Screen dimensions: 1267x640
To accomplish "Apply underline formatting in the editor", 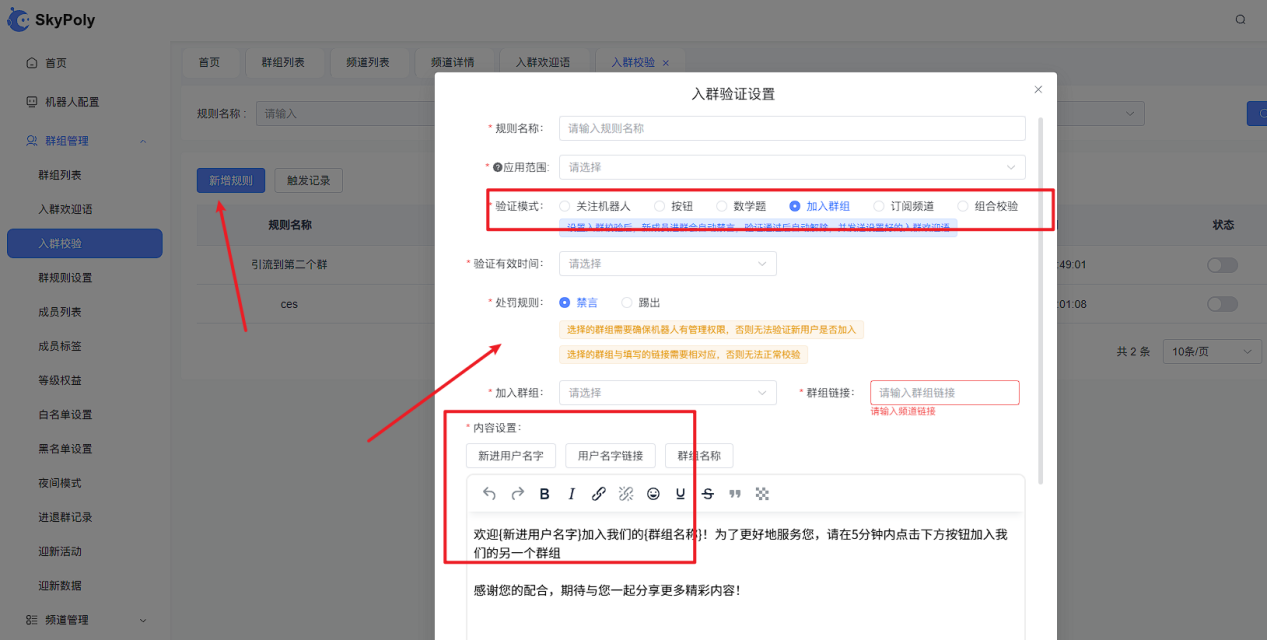I will coord(681,493).
